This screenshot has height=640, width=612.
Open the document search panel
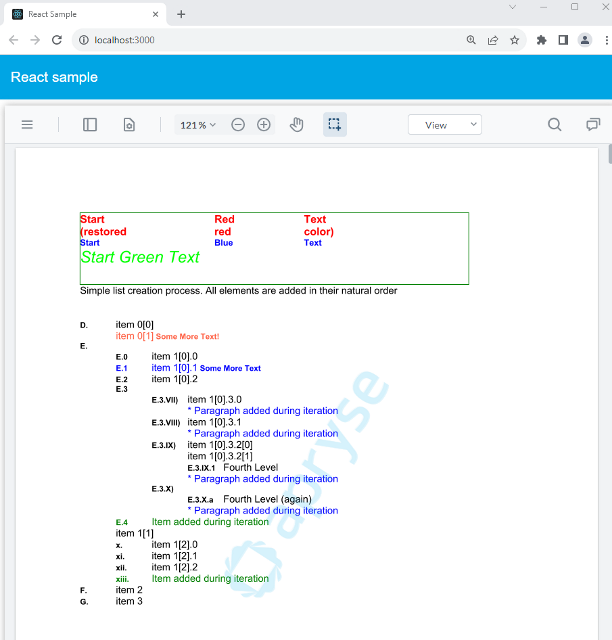[x=554, y=124]
